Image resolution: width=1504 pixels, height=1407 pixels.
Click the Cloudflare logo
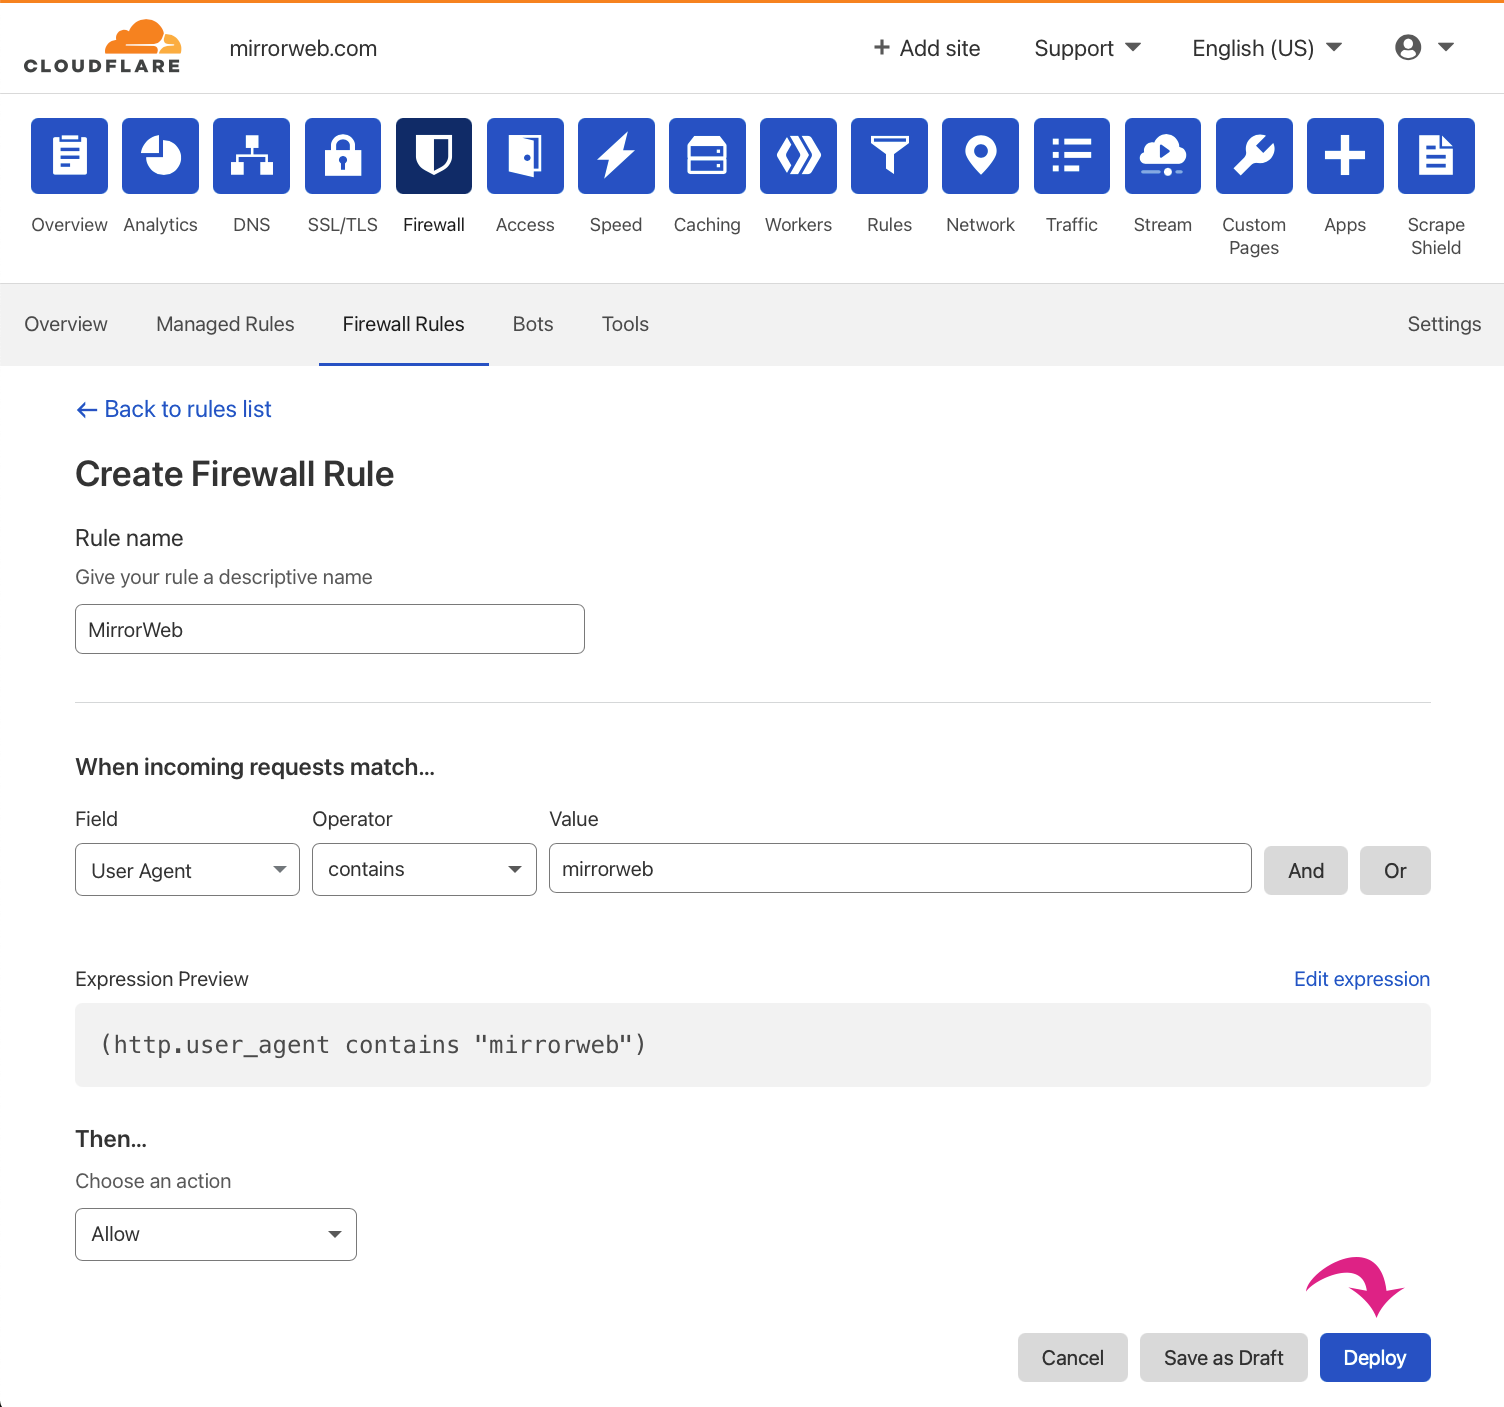coord(102,47)
